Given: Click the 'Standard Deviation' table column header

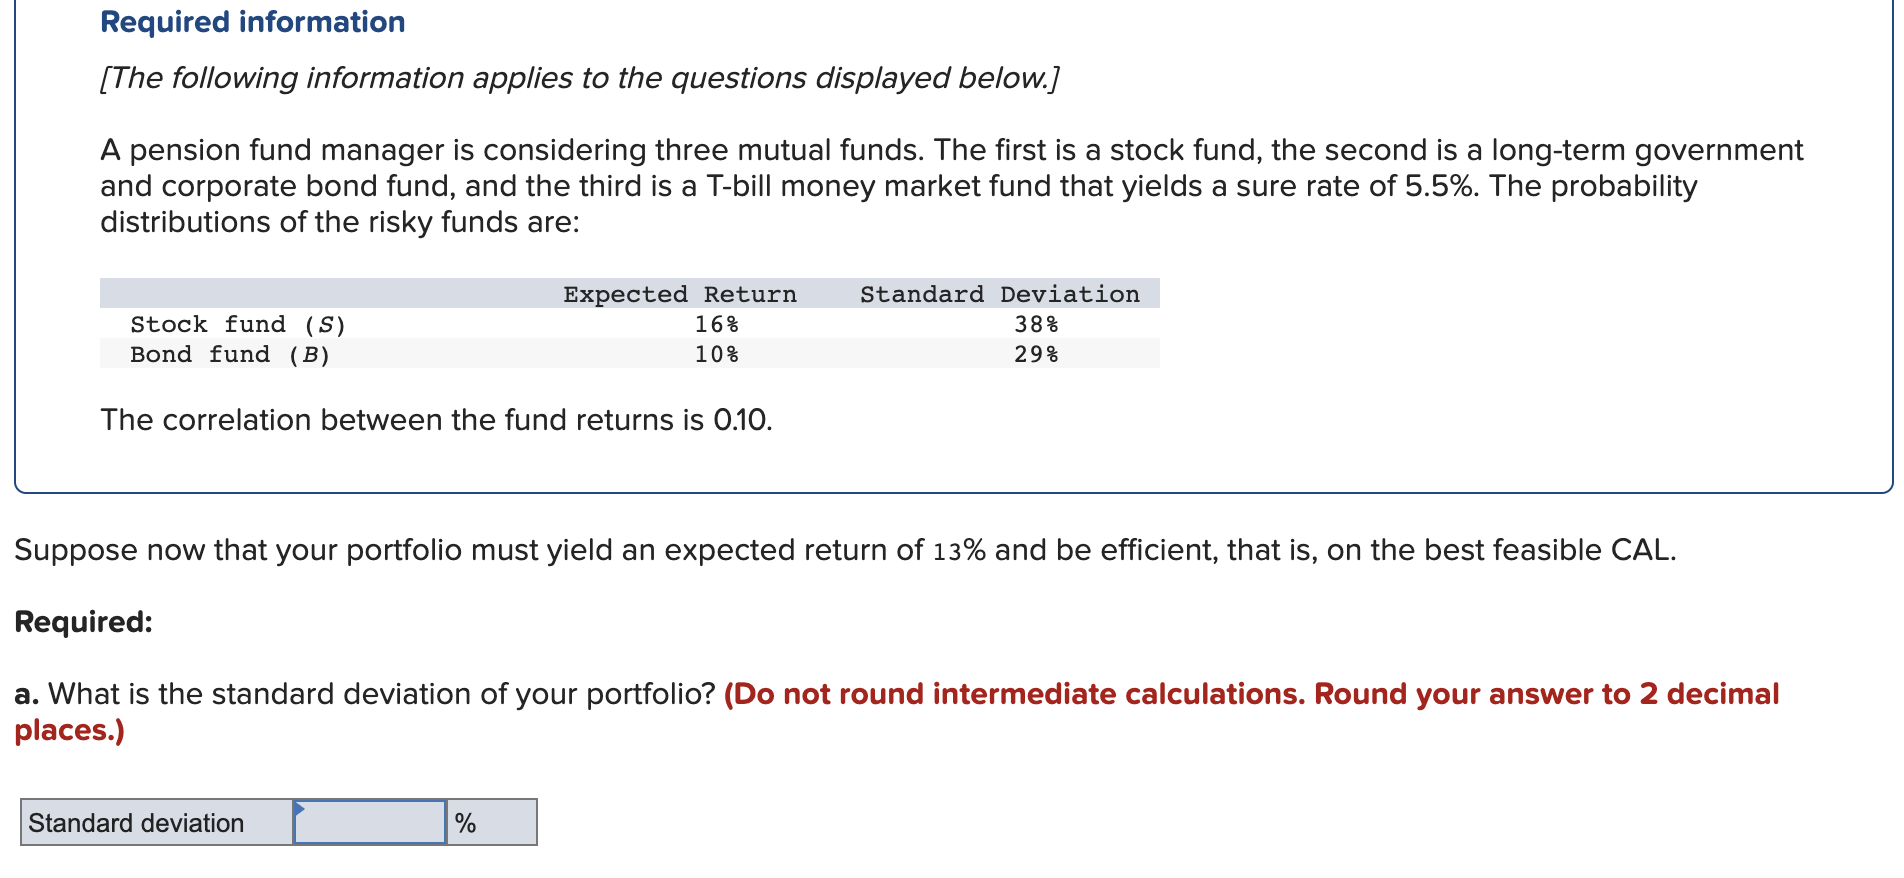Looking at the screenshot, I should click(1000, 294).
